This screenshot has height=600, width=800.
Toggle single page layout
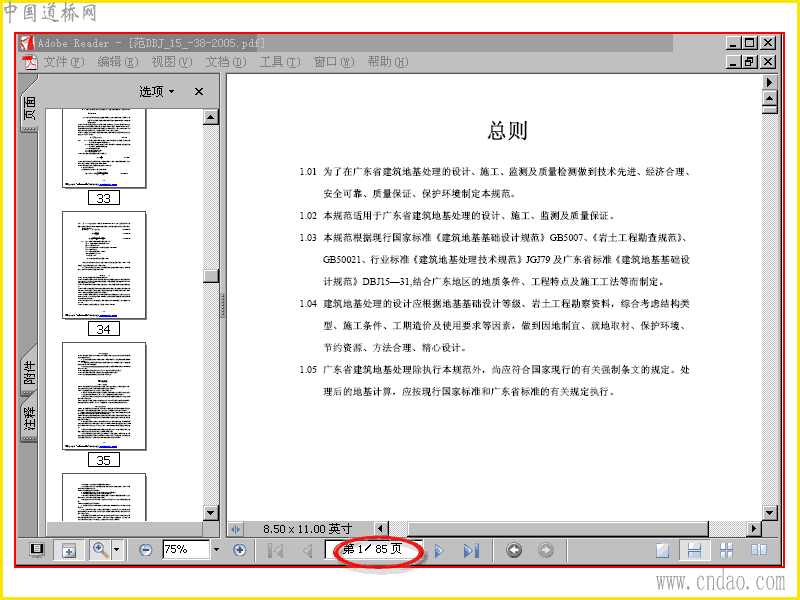pyautogui.click(x=662, y=550)
